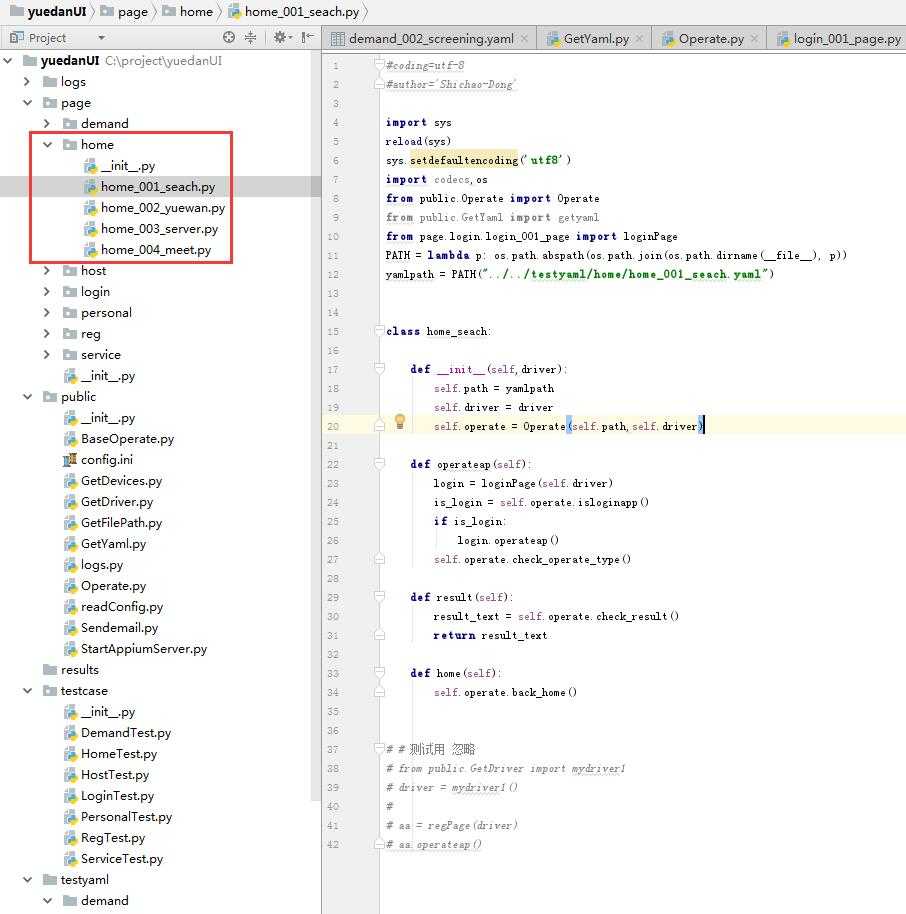
Task: Click the HomeTest.py file icon
Action: pyautogui.click(x=70, y=754)
